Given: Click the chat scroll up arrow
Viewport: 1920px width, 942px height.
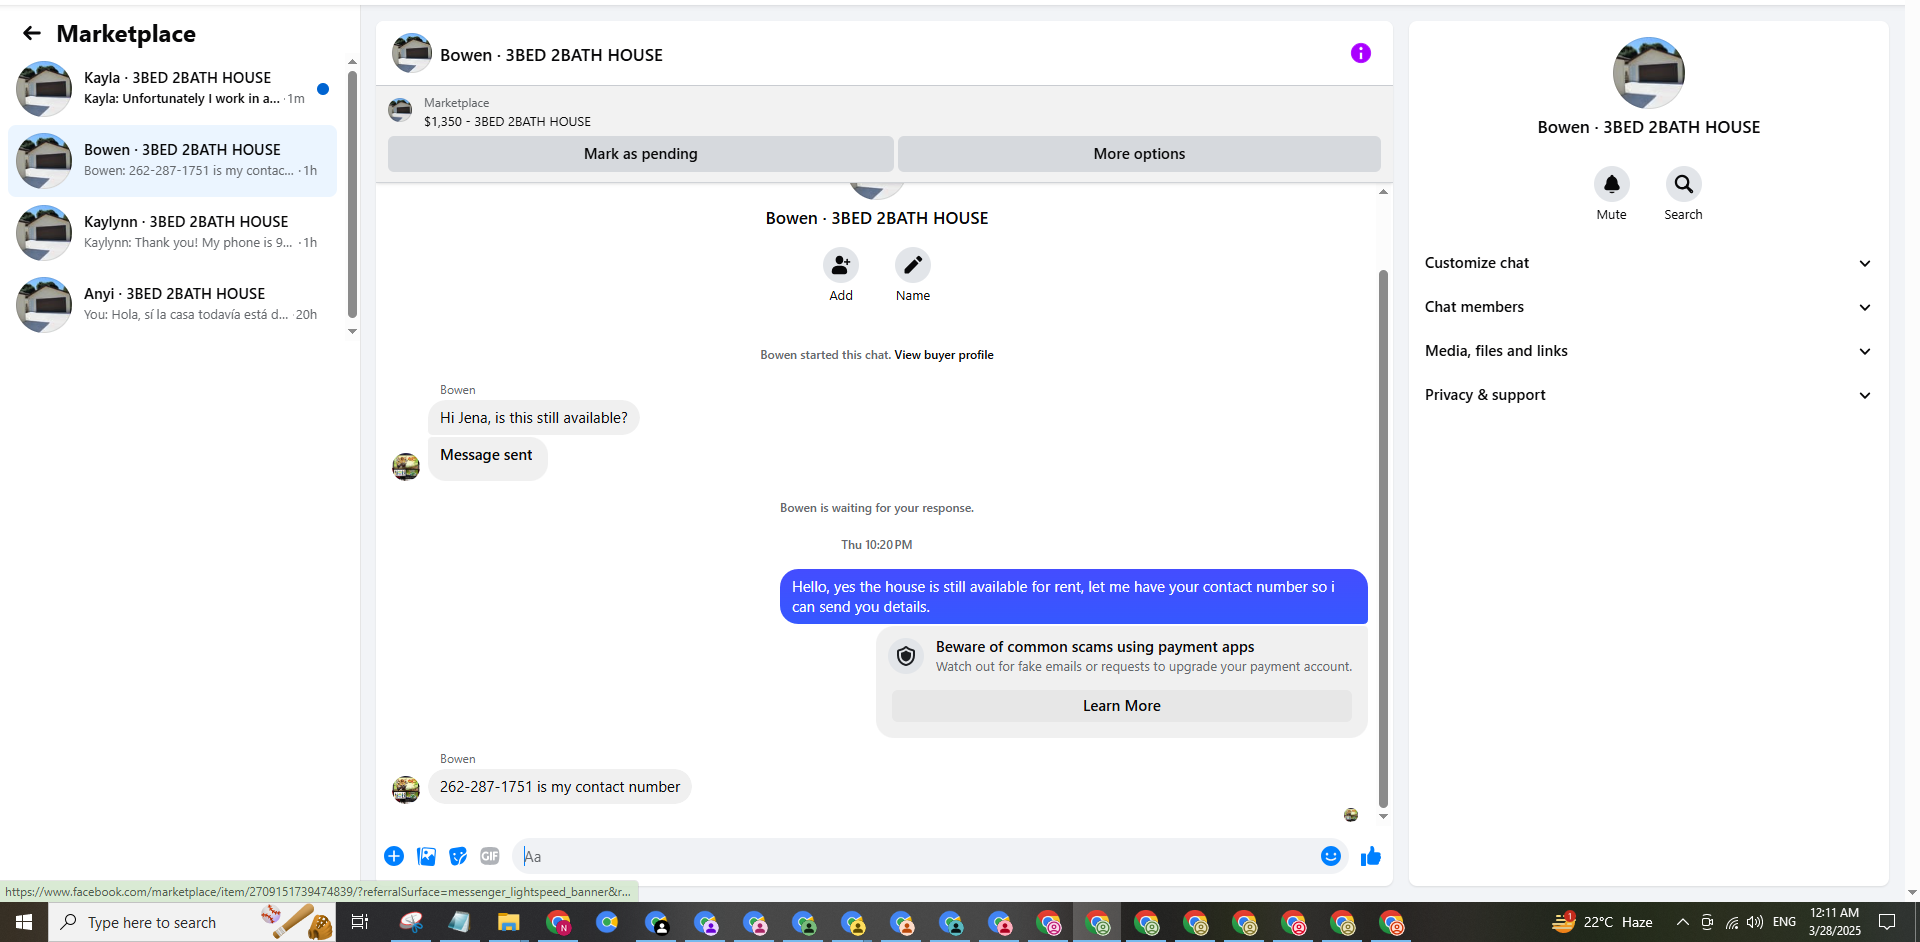Looking at the screenshot, I should coord(1383,191).
